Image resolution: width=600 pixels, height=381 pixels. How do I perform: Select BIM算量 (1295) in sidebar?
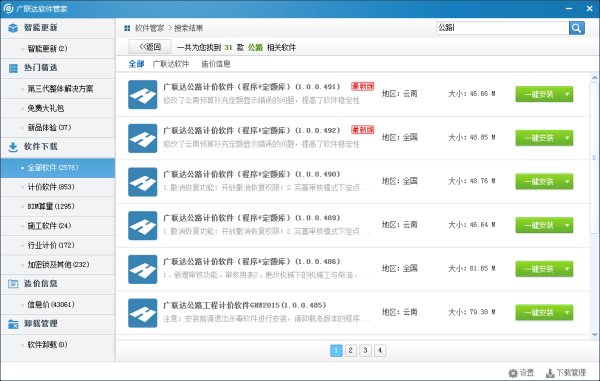(58, 207)
